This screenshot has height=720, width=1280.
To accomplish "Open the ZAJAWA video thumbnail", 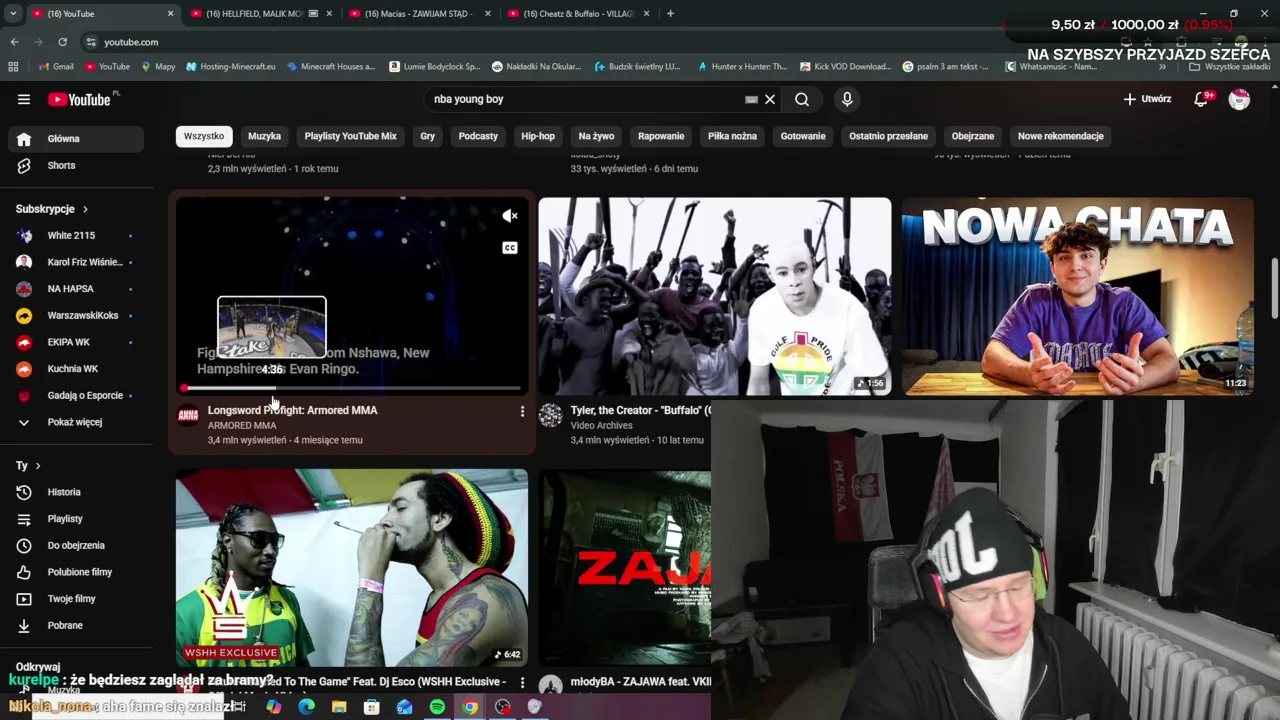I will pyautogui.click(x=625, y=567).
